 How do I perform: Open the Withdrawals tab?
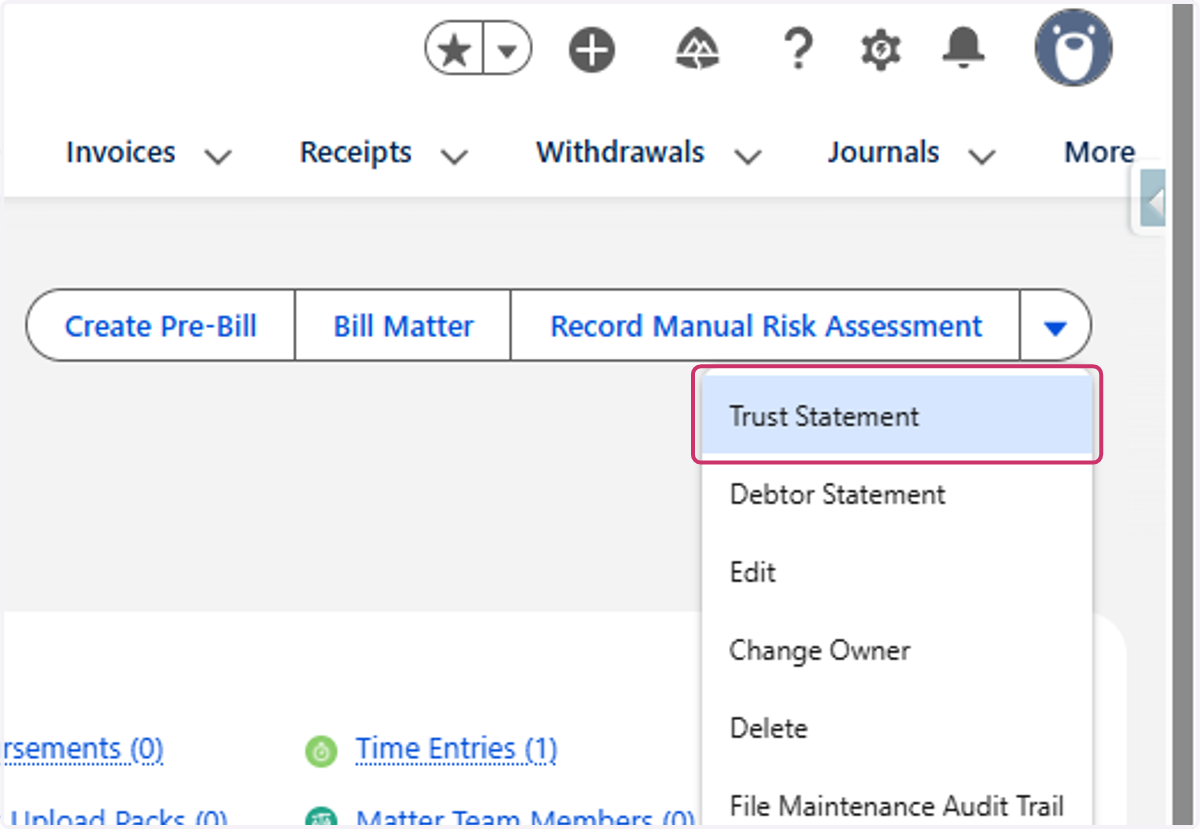click(620, 152)
